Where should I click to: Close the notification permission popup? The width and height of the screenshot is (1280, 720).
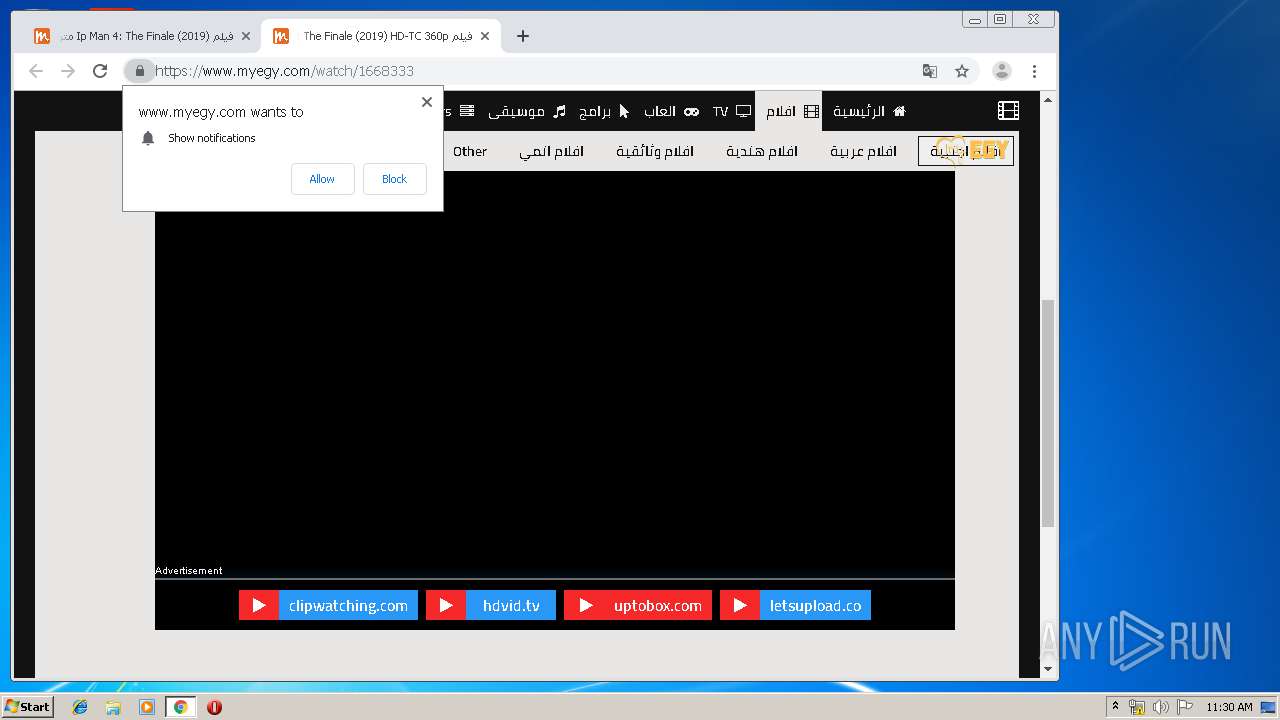[427, 102]
